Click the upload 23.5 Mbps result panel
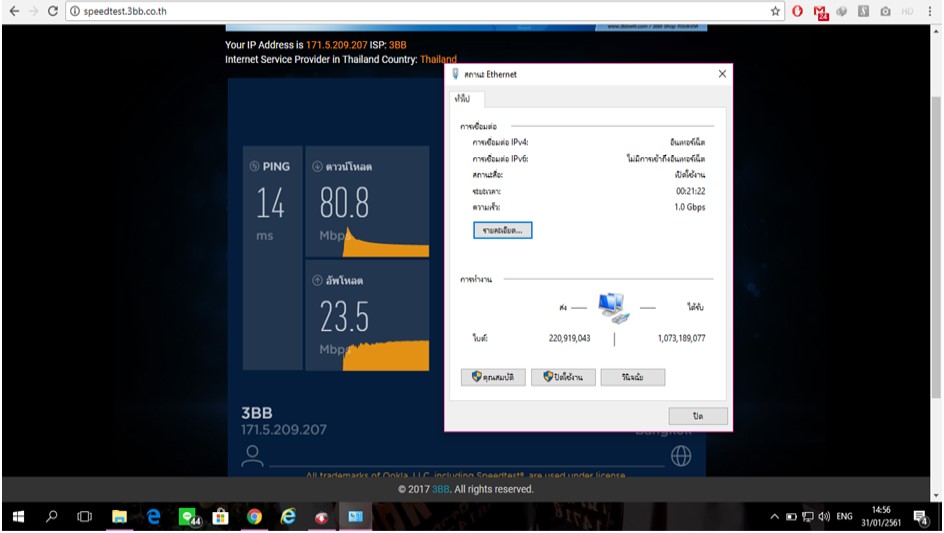 coord(367,315)
